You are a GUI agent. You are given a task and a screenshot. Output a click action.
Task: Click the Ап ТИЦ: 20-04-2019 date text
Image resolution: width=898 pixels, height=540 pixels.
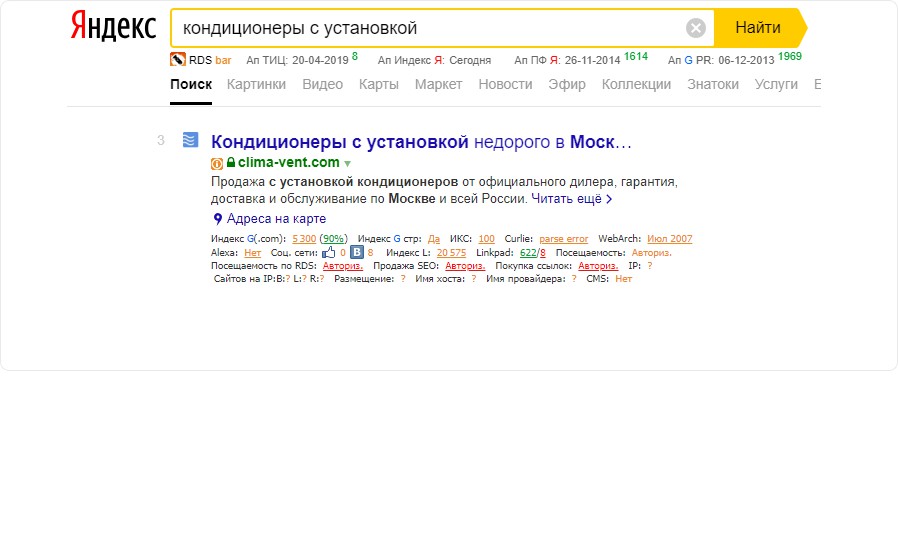(297, 60)
